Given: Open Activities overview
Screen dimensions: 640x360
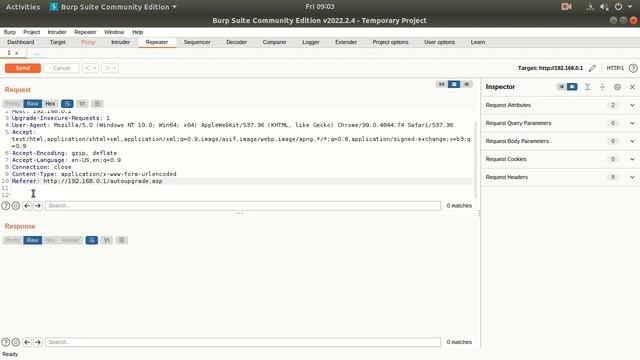Looking at the screenshot, I should tap(23, 7).
